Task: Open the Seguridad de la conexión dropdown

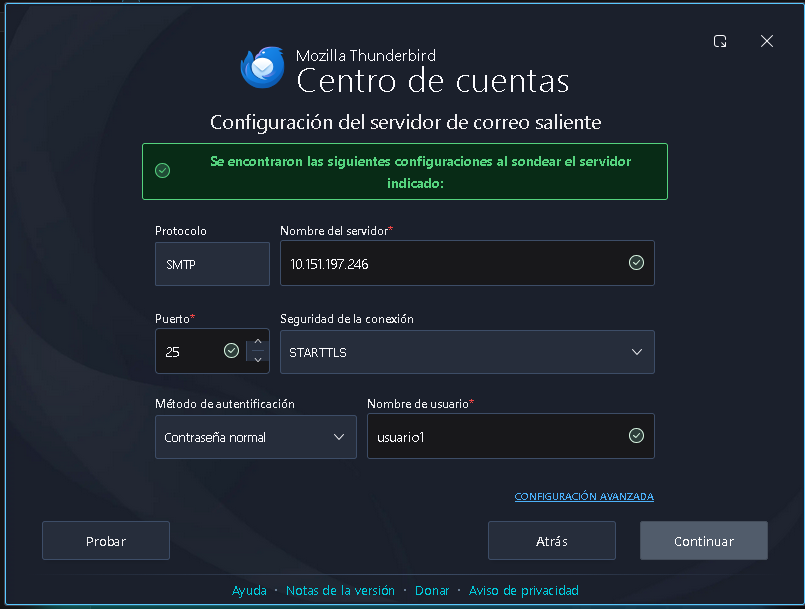Action: [467, 352]
